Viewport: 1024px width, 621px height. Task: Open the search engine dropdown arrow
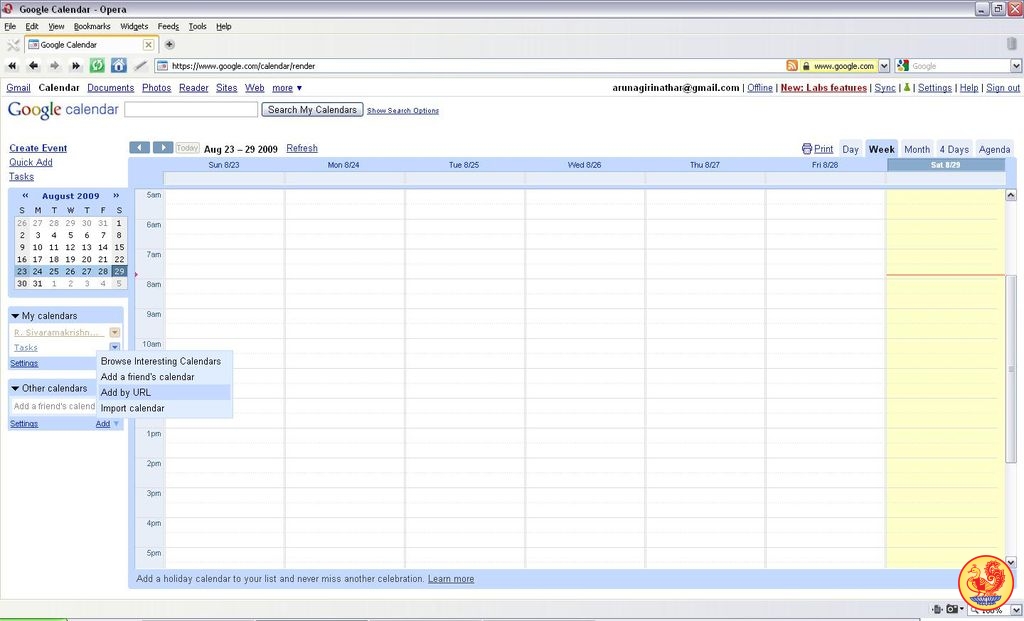pos(1016,66)
